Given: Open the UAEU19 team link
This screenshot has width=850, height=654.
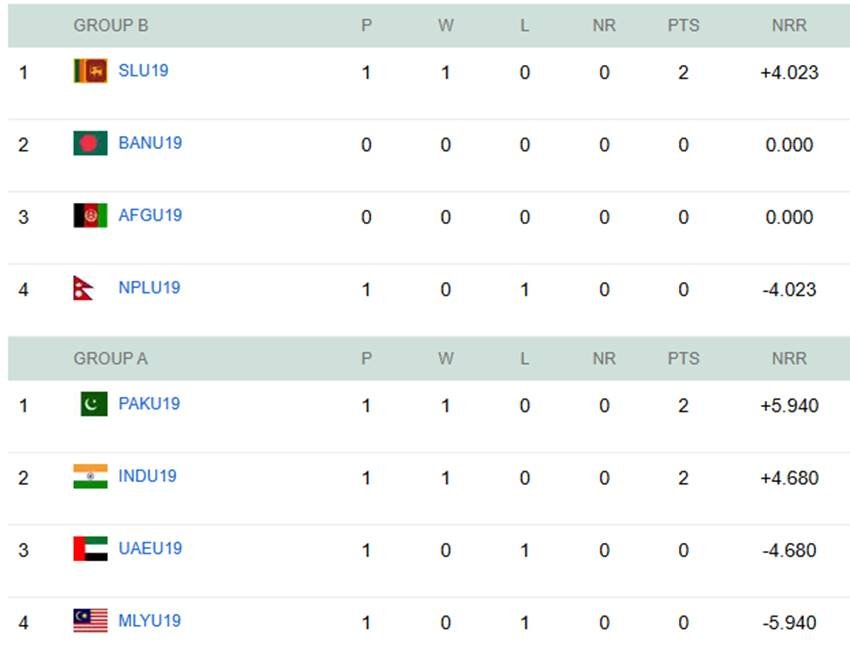Looking at the screenshot, I should pos(150,548).
